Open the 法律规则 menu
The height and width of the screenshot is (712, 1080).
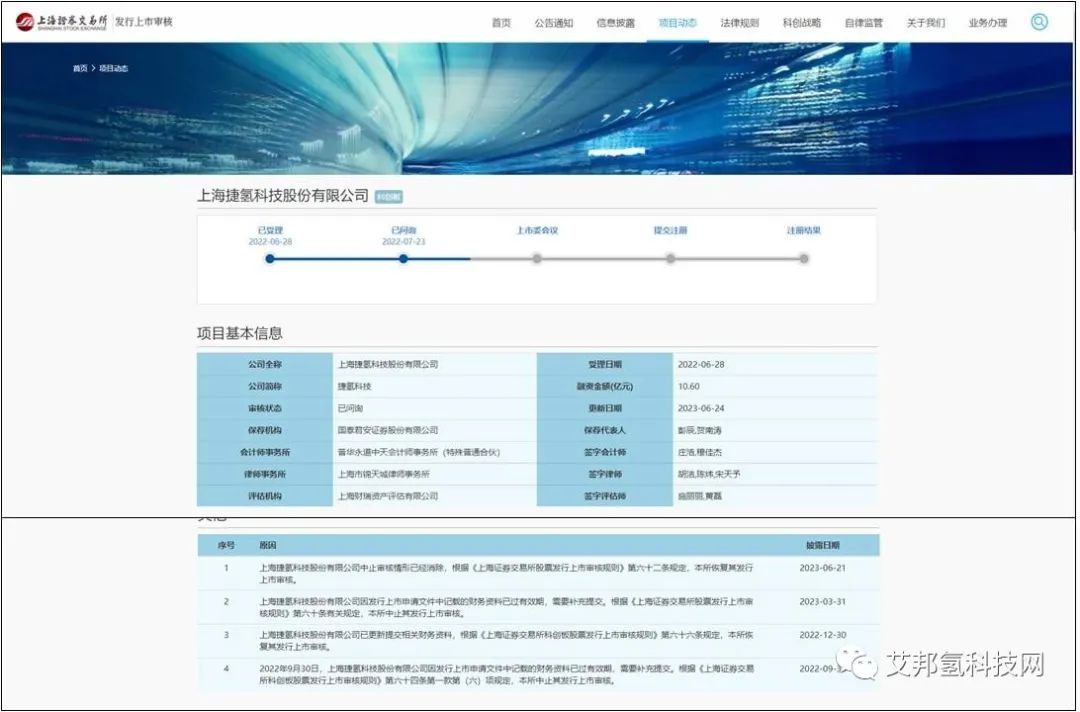740,23
